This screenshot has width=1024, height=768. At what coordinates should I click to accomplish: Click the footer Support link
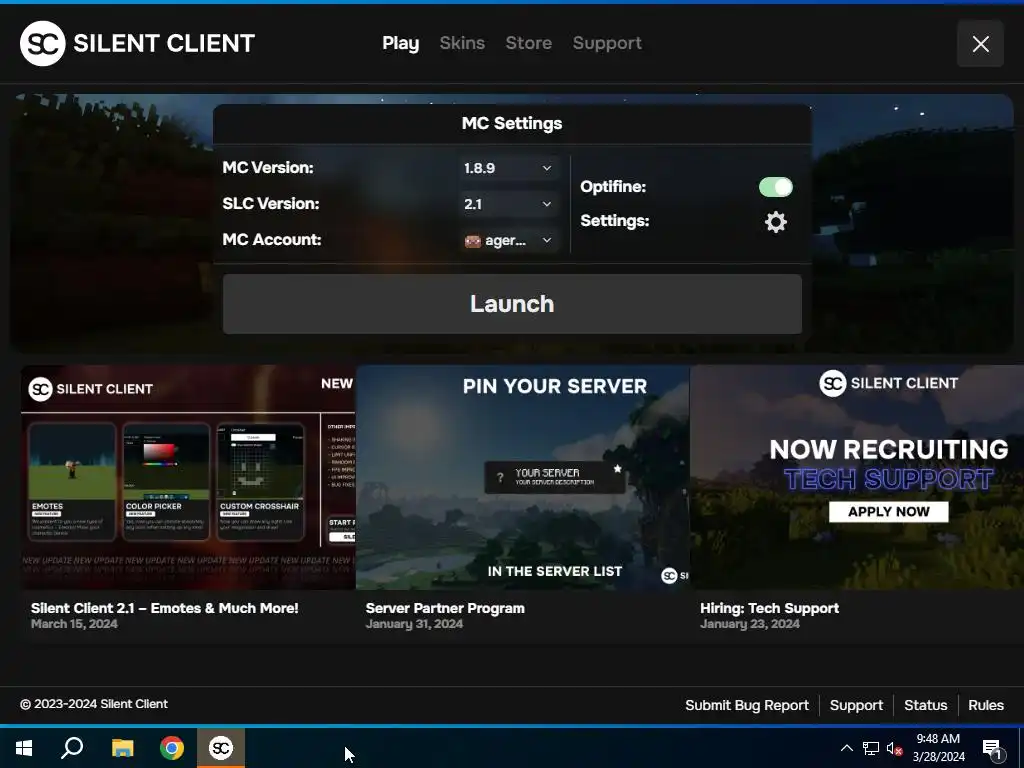856,705
